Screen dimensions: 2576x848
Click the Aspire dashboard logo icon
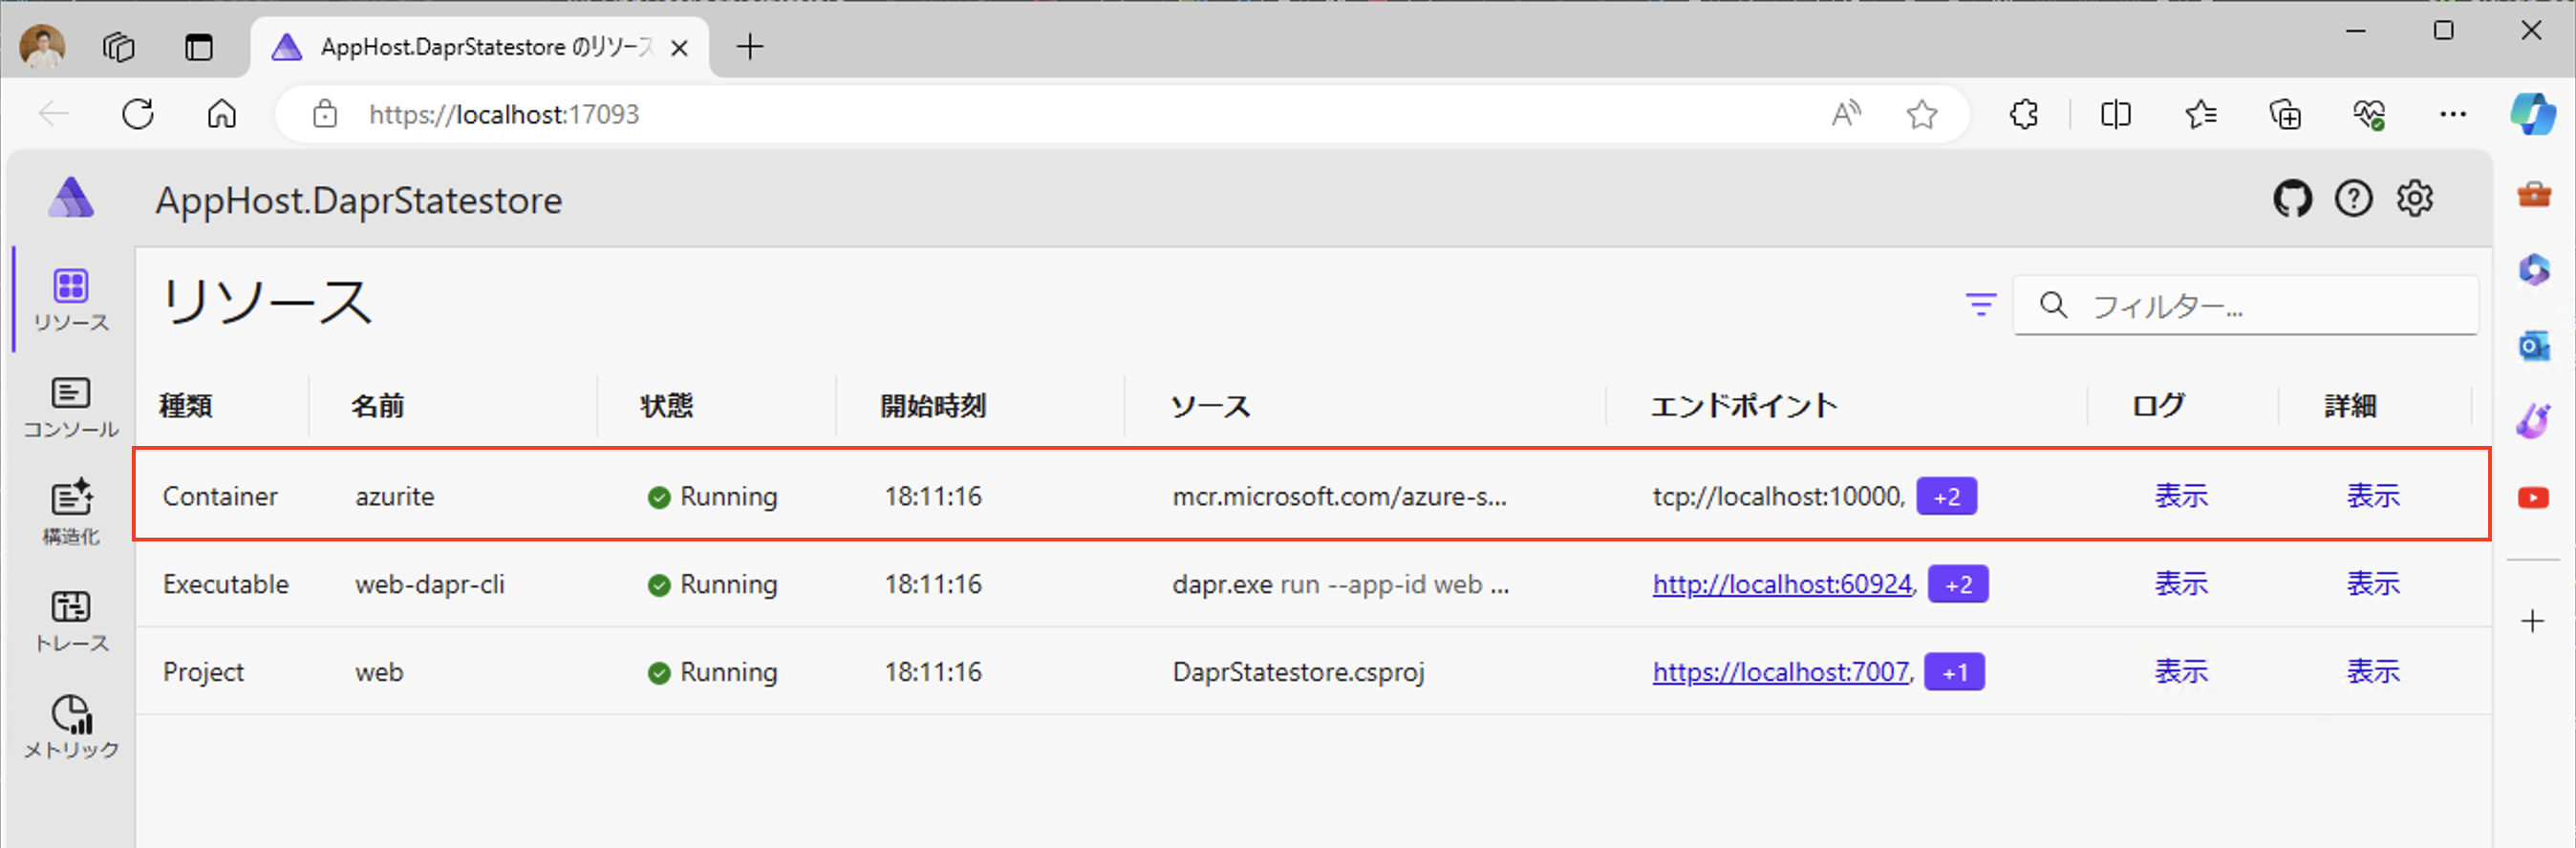71,198
